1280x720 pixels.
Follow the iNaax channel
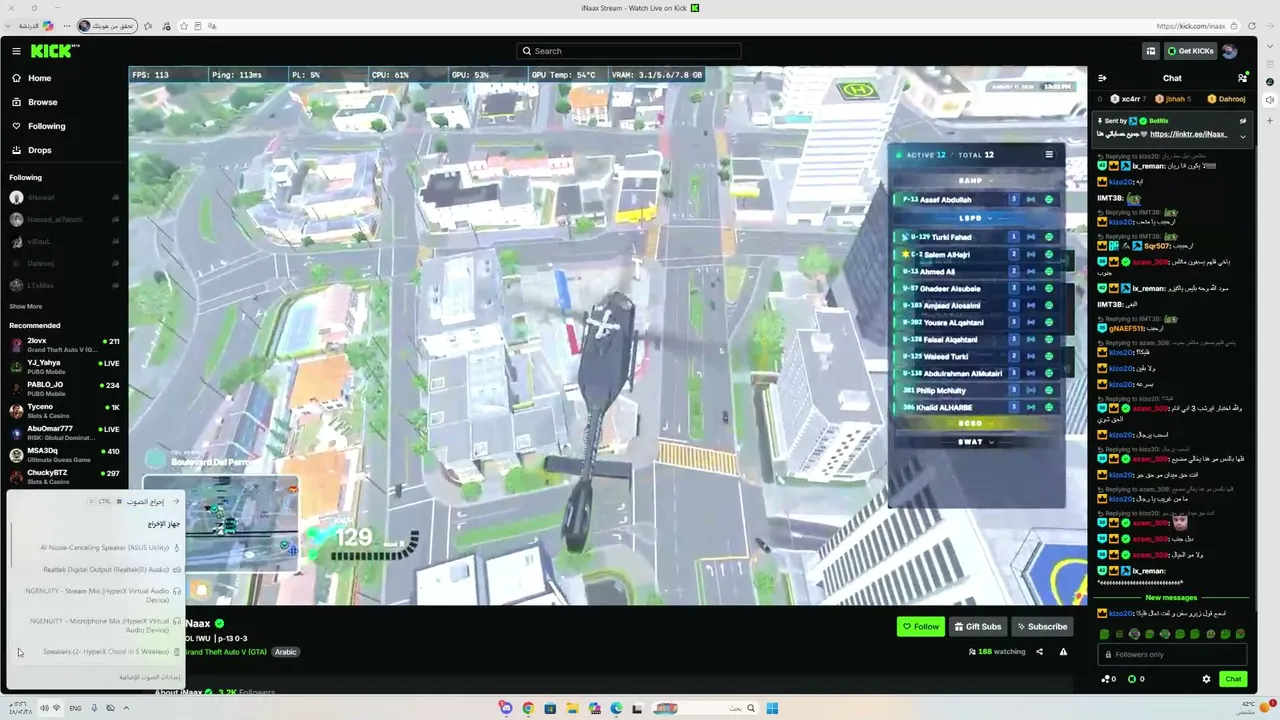pyautogui.click(x=920, y=627)
